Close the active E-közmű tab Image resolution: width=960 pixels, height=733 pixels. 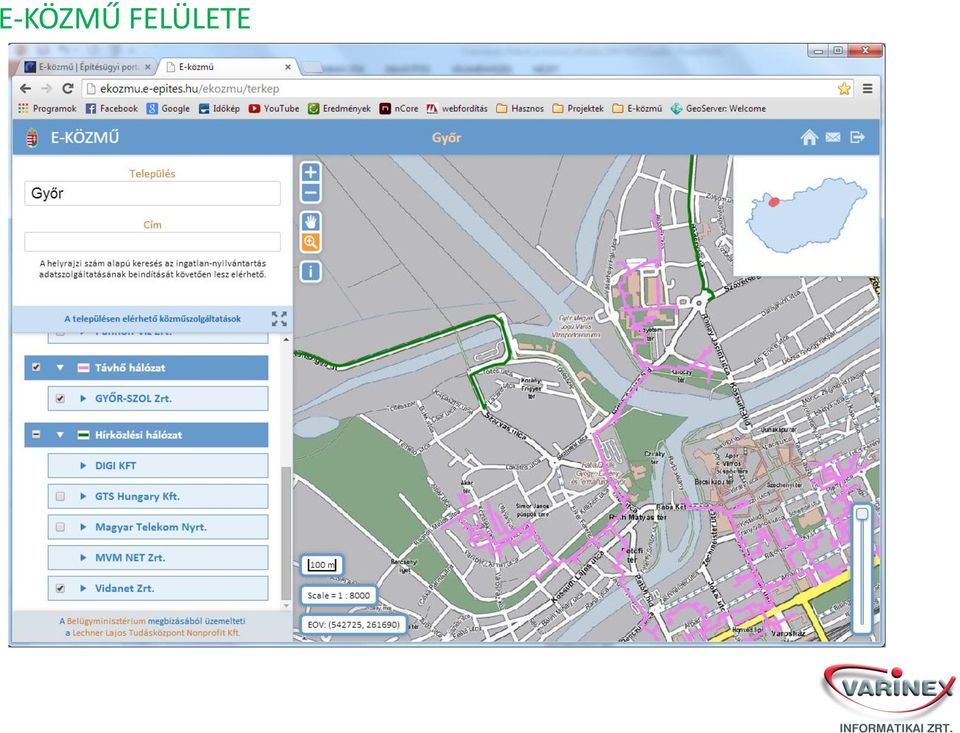pyautogui.click(x=288, y=67)
